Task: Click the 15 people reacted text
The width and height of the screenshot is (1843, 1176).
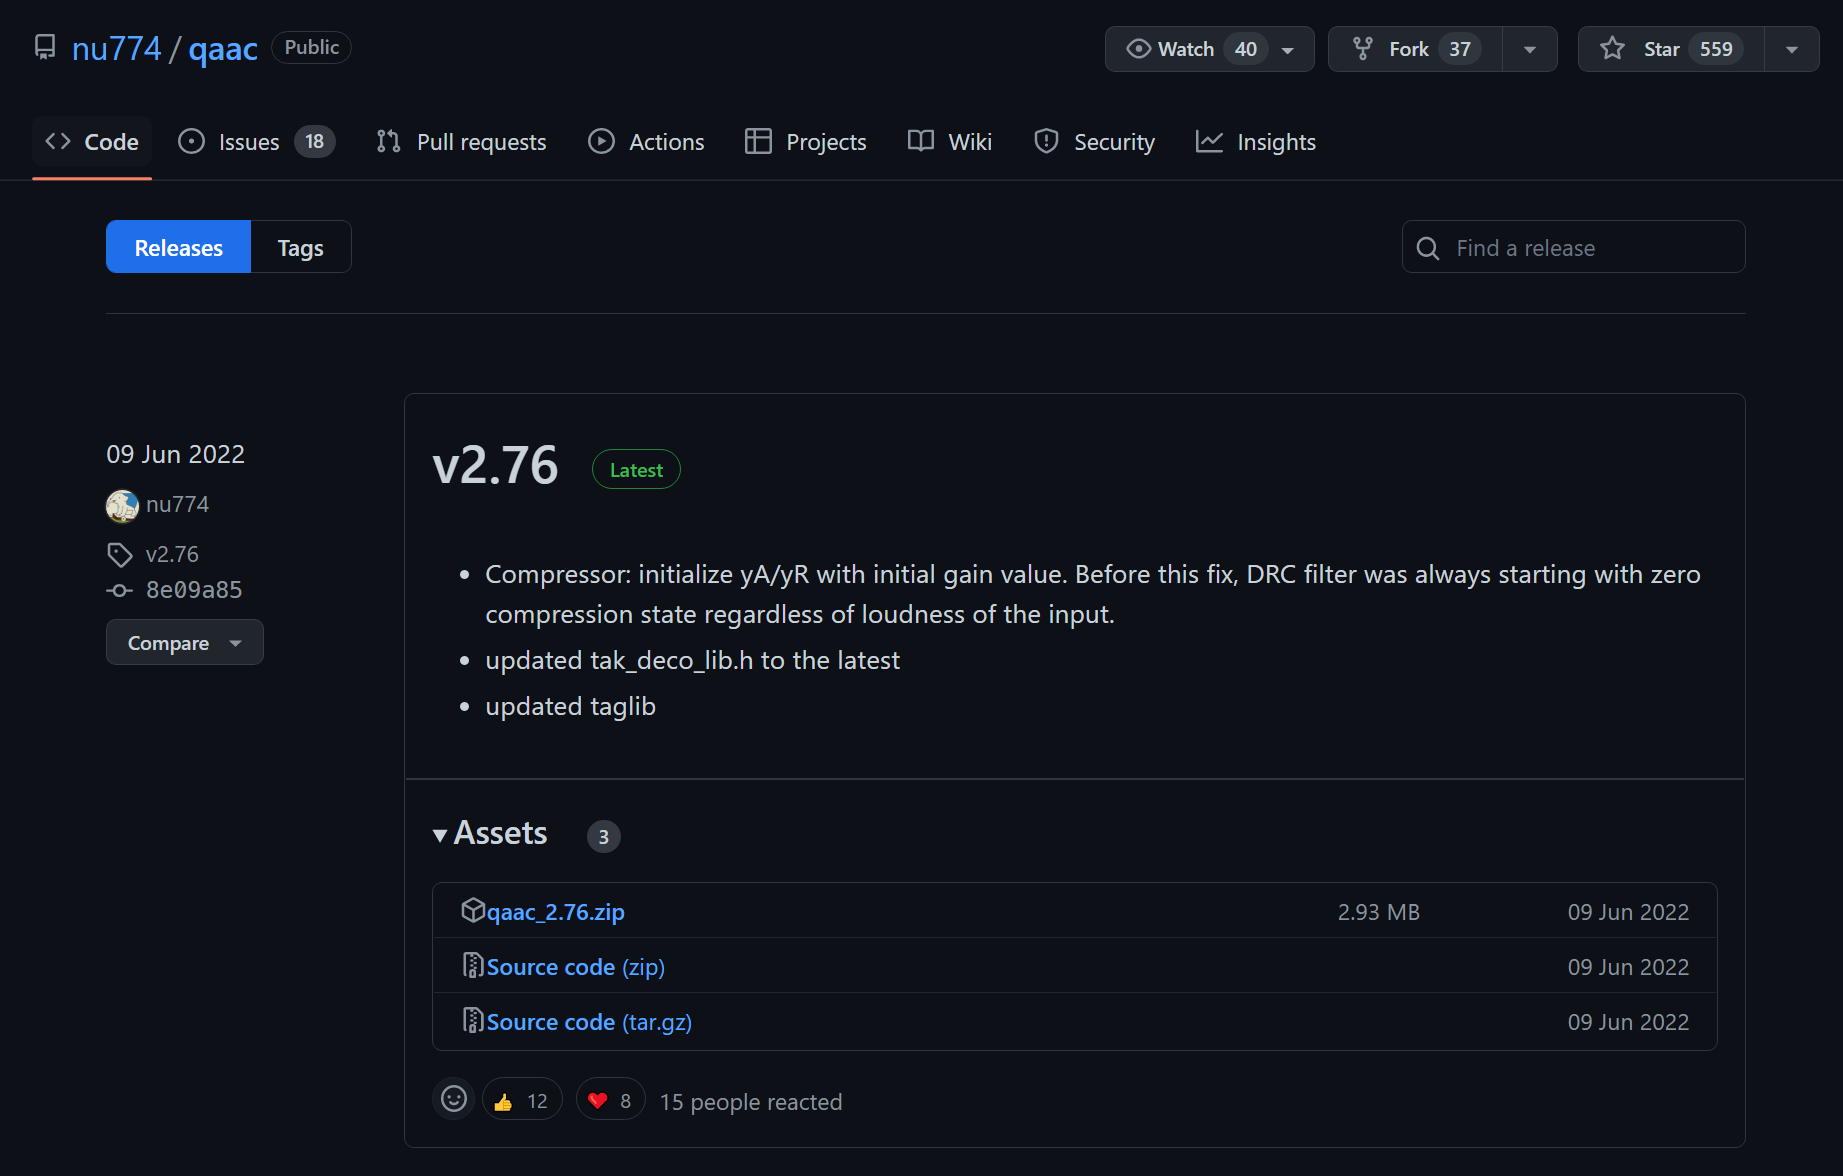Action: pos(751,1102)
